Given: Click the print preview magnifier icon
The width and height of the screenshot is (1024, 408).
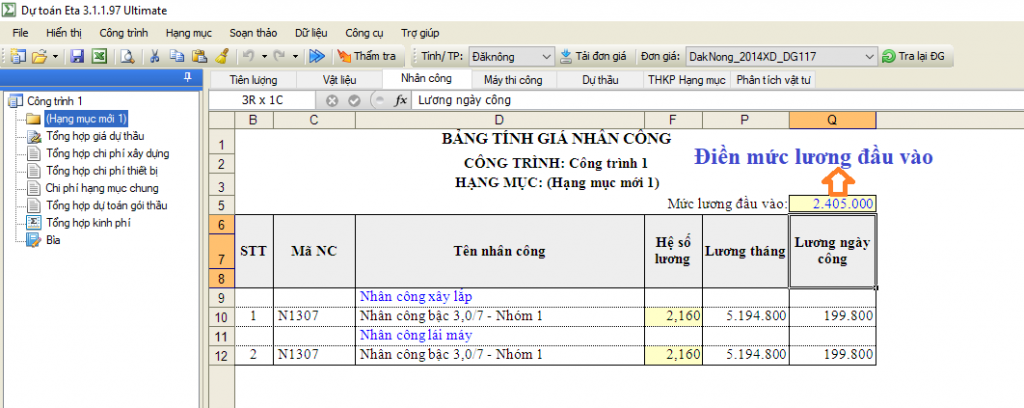Looking at the screenshot, I should pos(127,57).
